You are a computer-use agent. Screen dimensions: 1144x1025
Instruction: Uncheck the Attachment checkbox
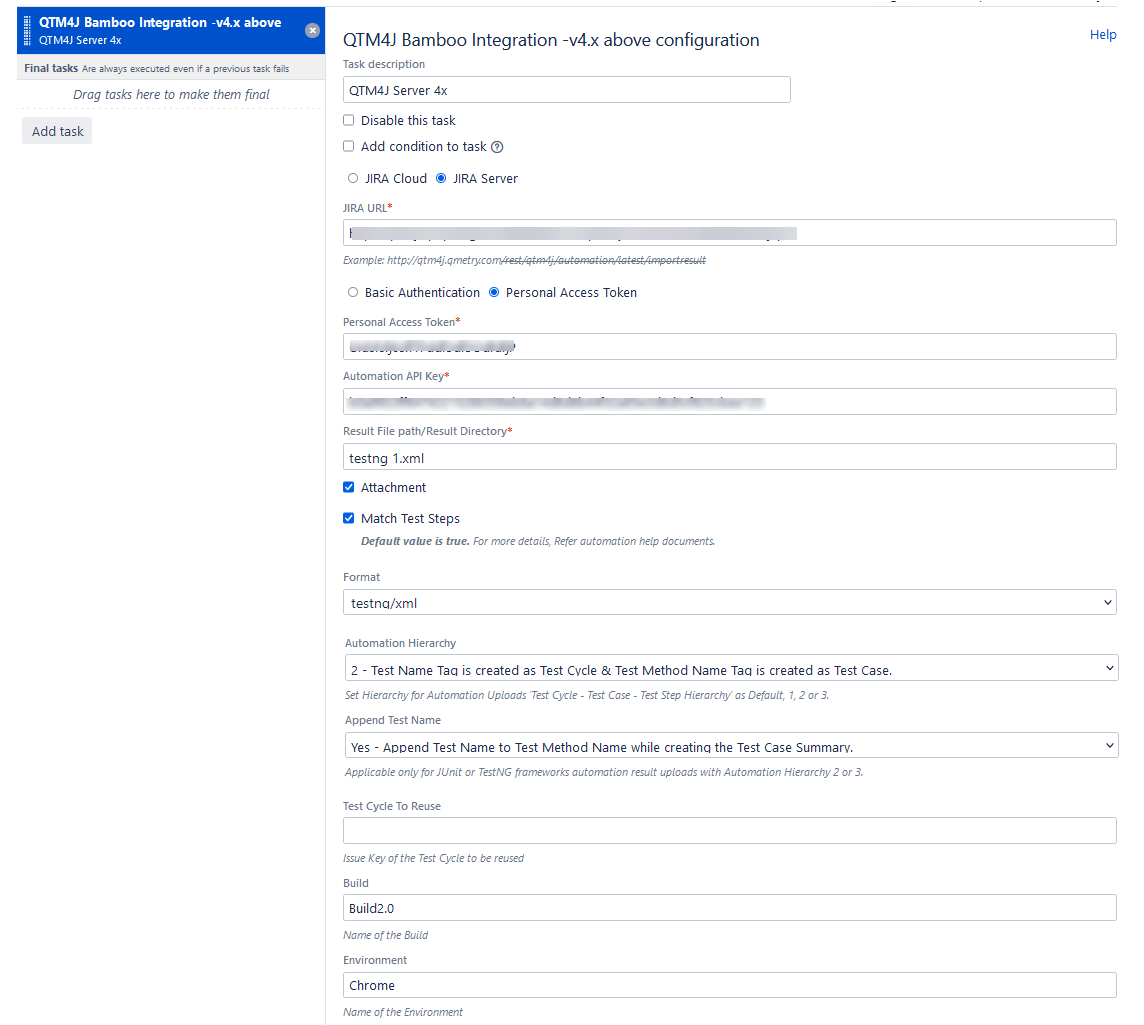tap(348, 487)
